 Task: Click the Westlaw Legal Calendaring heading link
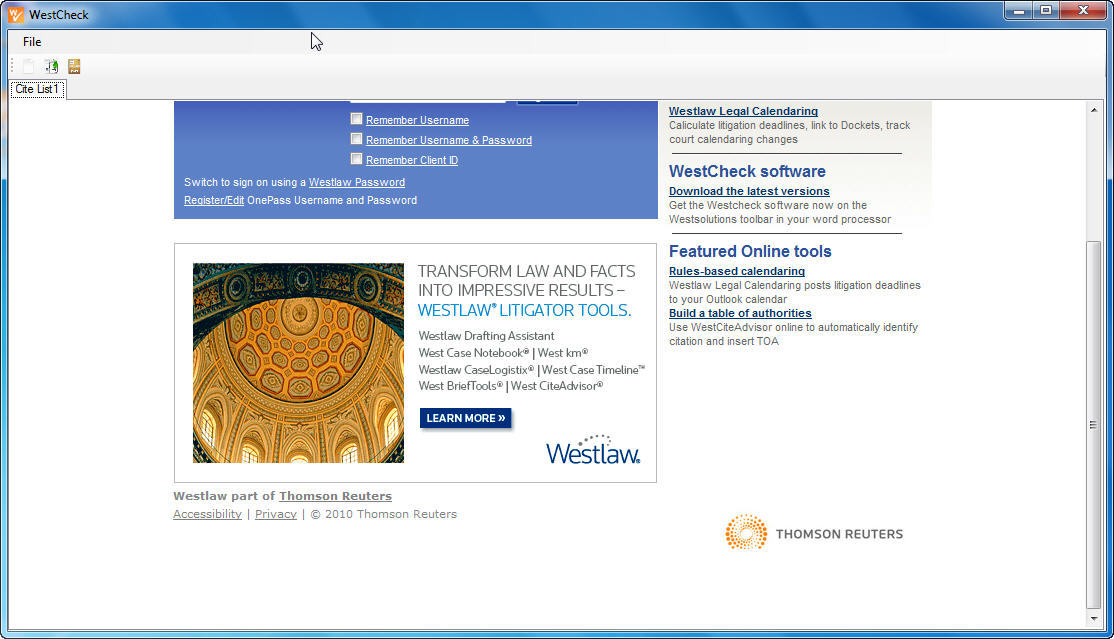(744, 111)
